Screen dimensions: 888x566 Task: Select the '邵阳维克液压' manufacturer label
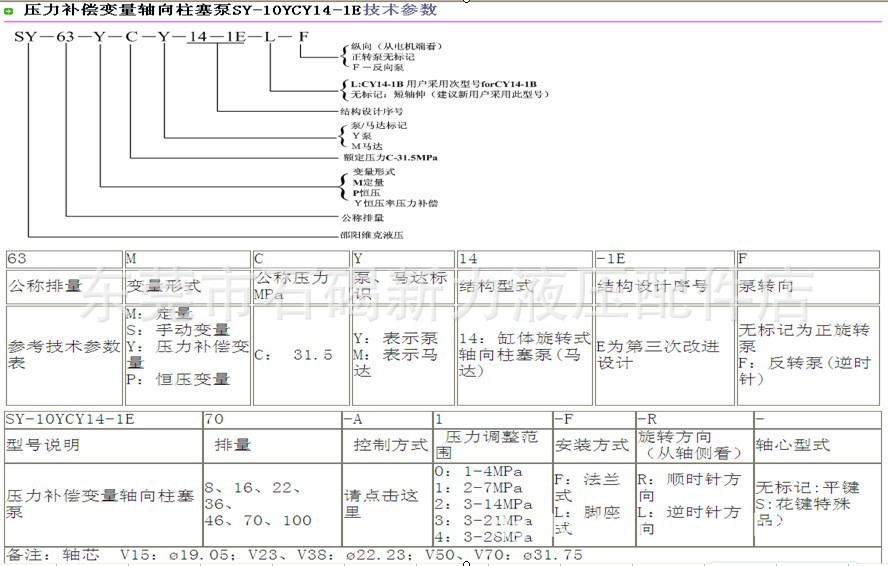pos(372,235)
